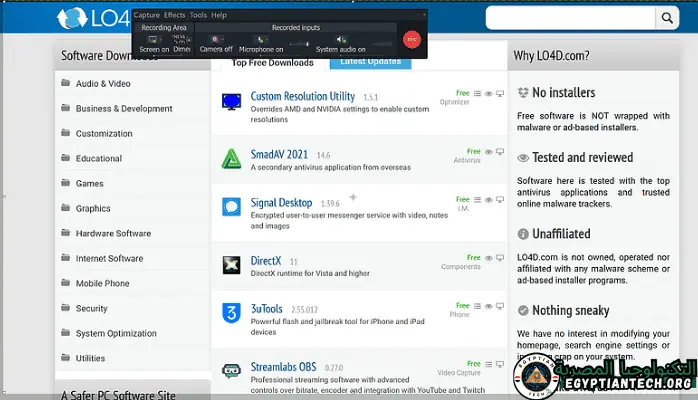Click the list icon for 3uTools
Image resolution: width=698 pixels, height=400 pixels.
477,306
